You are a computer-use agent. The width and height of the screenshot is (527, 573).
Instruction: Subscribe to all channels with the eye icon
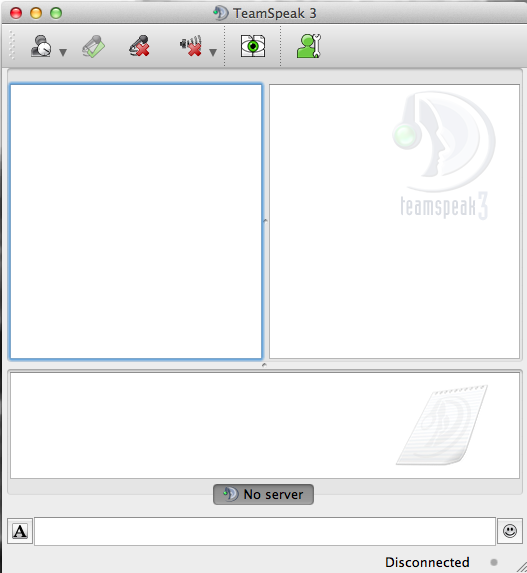(x=253, y=46)
